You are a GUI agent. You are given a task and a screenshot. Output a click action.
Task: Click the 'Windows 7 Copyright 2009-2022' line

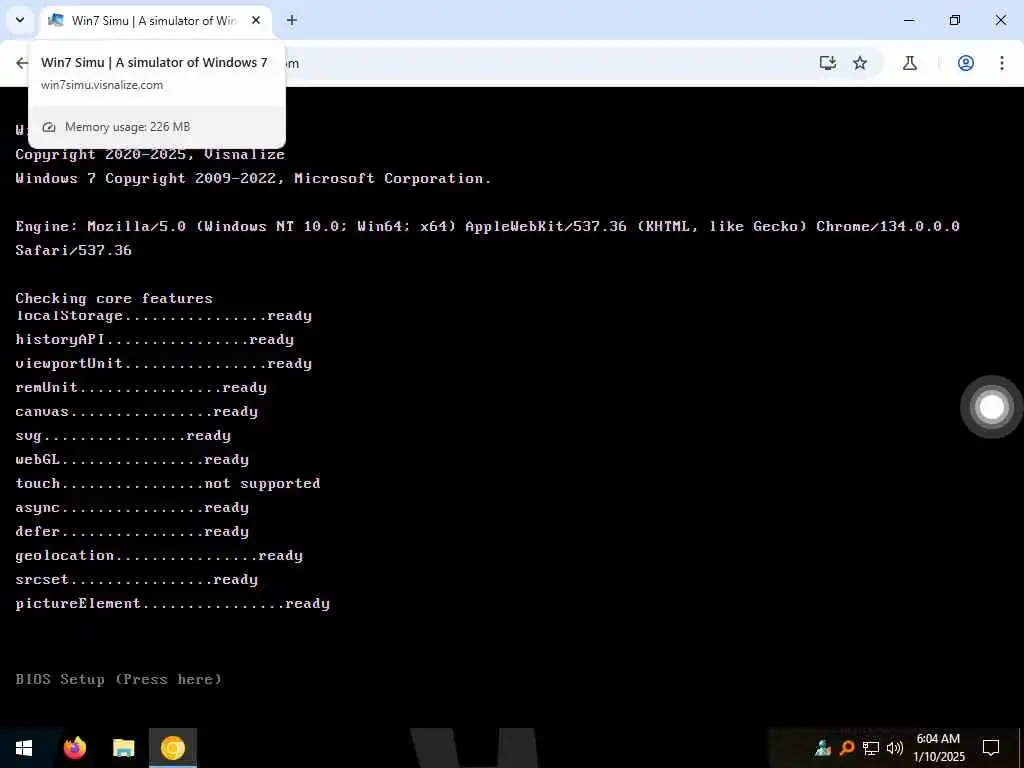click(x=253, y=178)
